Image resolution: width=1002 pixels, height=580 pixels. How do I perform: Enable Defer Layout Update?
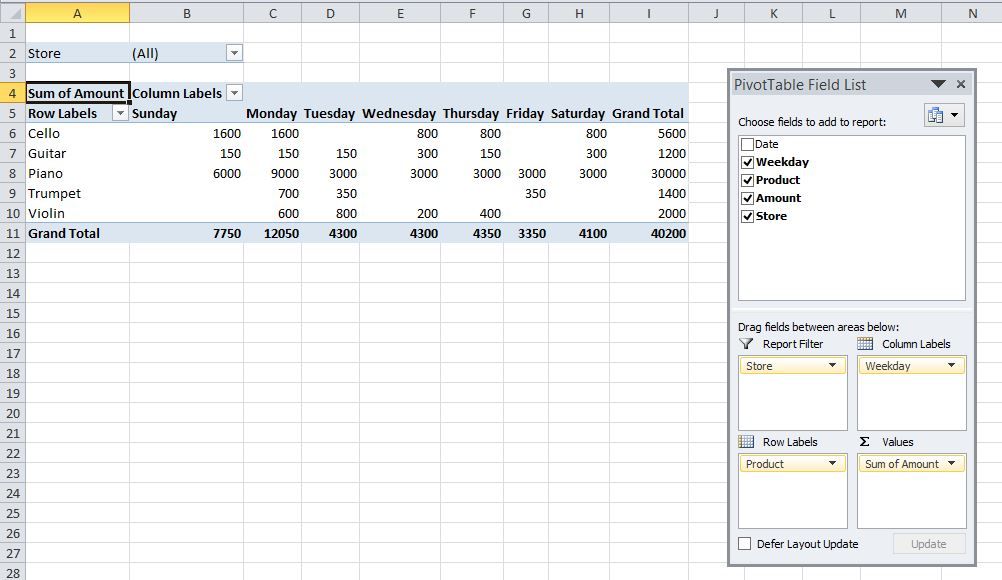[x=745, y=543]
